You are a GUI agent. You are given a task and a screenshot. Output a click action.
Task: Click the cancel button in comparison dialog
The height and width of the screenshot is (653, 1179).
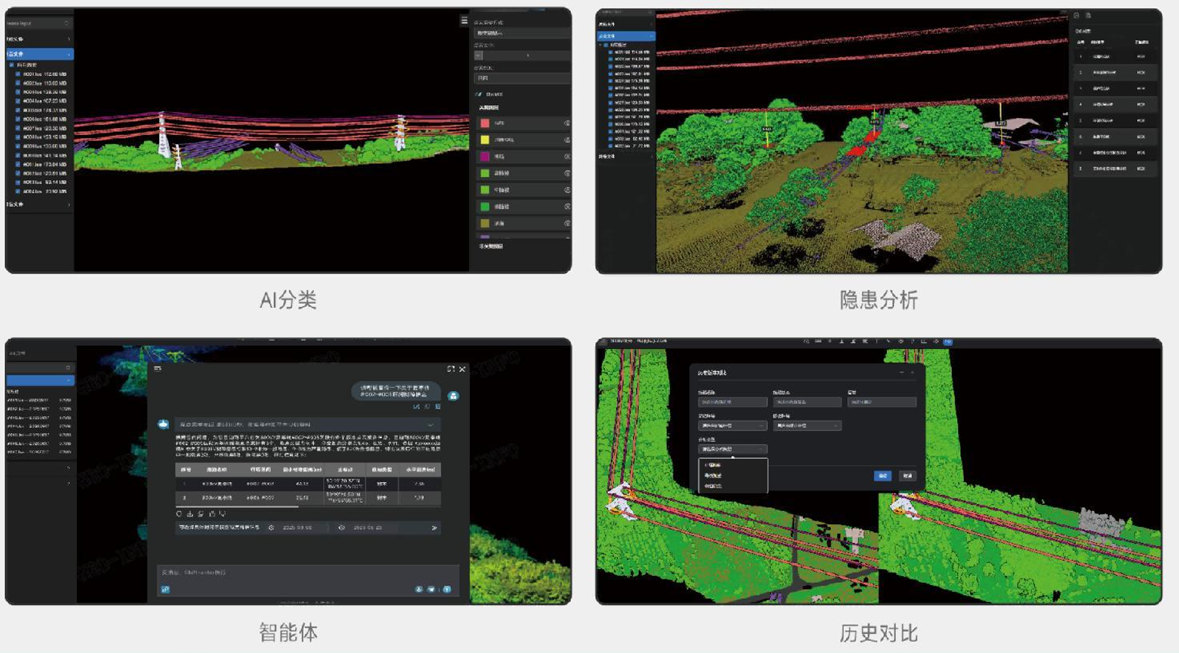click(907, 476)
